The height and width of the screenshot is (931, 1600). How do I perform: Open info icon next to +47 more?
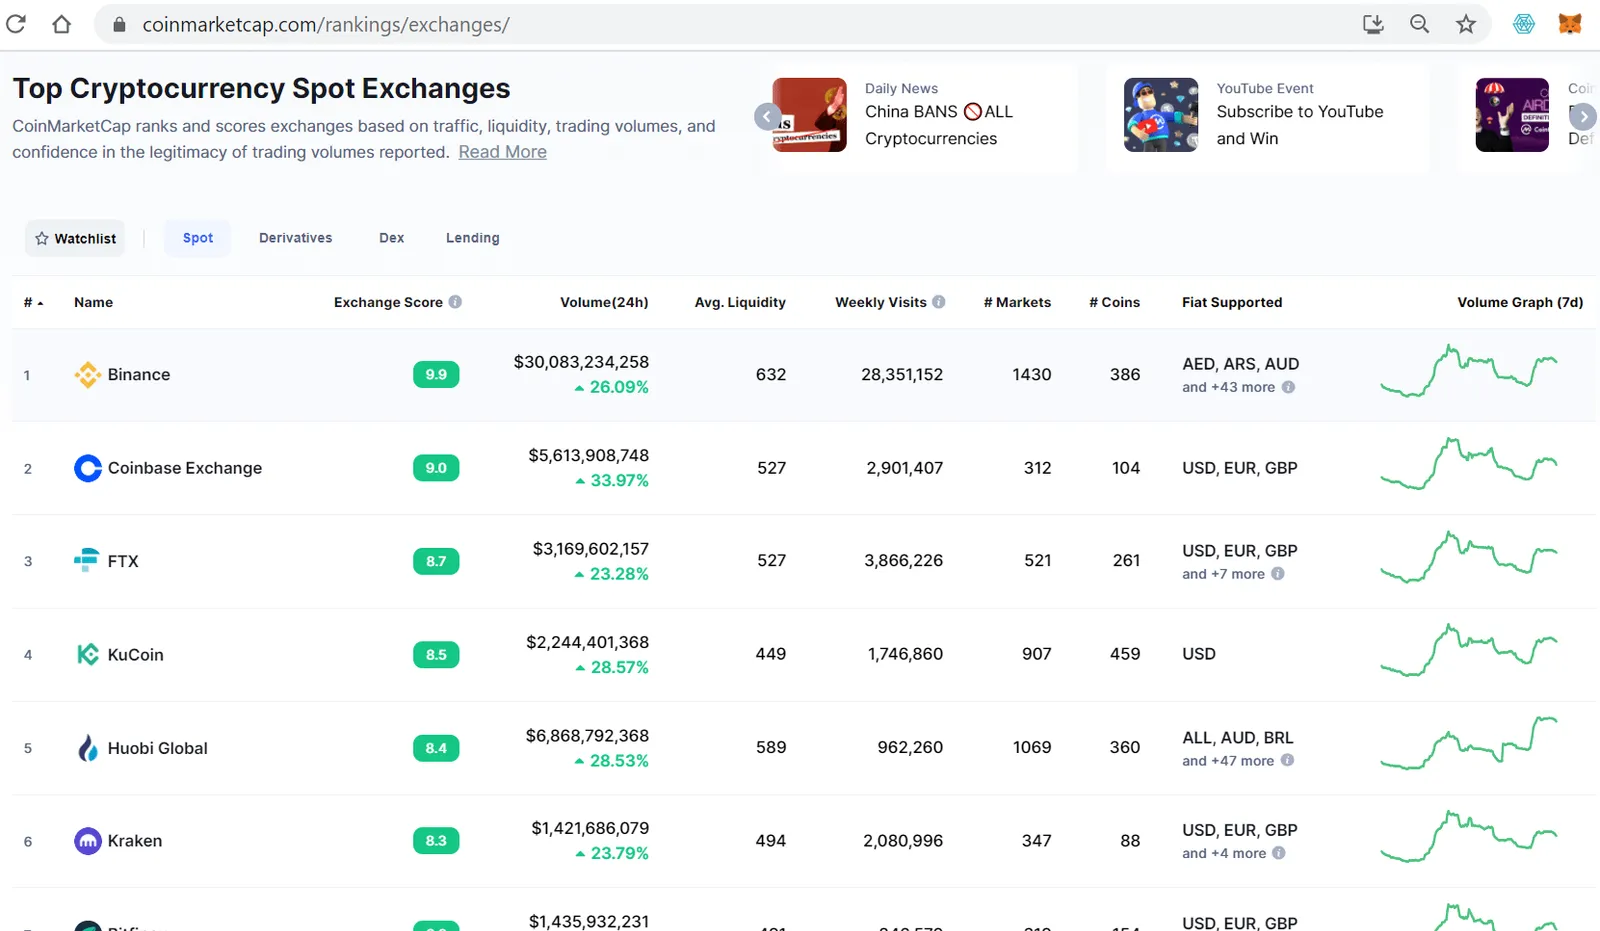tap(1287, 760)
